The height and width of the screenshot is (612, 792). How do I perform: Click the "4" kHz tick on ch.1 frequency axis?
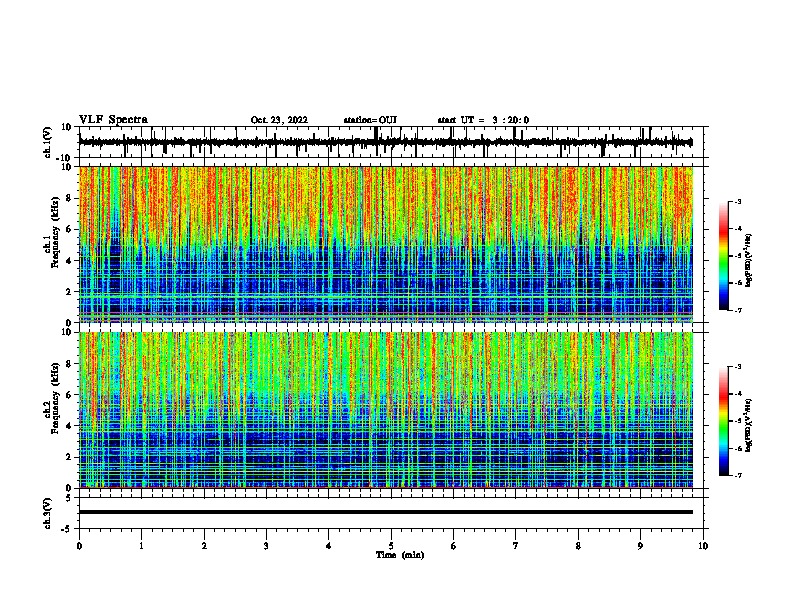point(70,261)
